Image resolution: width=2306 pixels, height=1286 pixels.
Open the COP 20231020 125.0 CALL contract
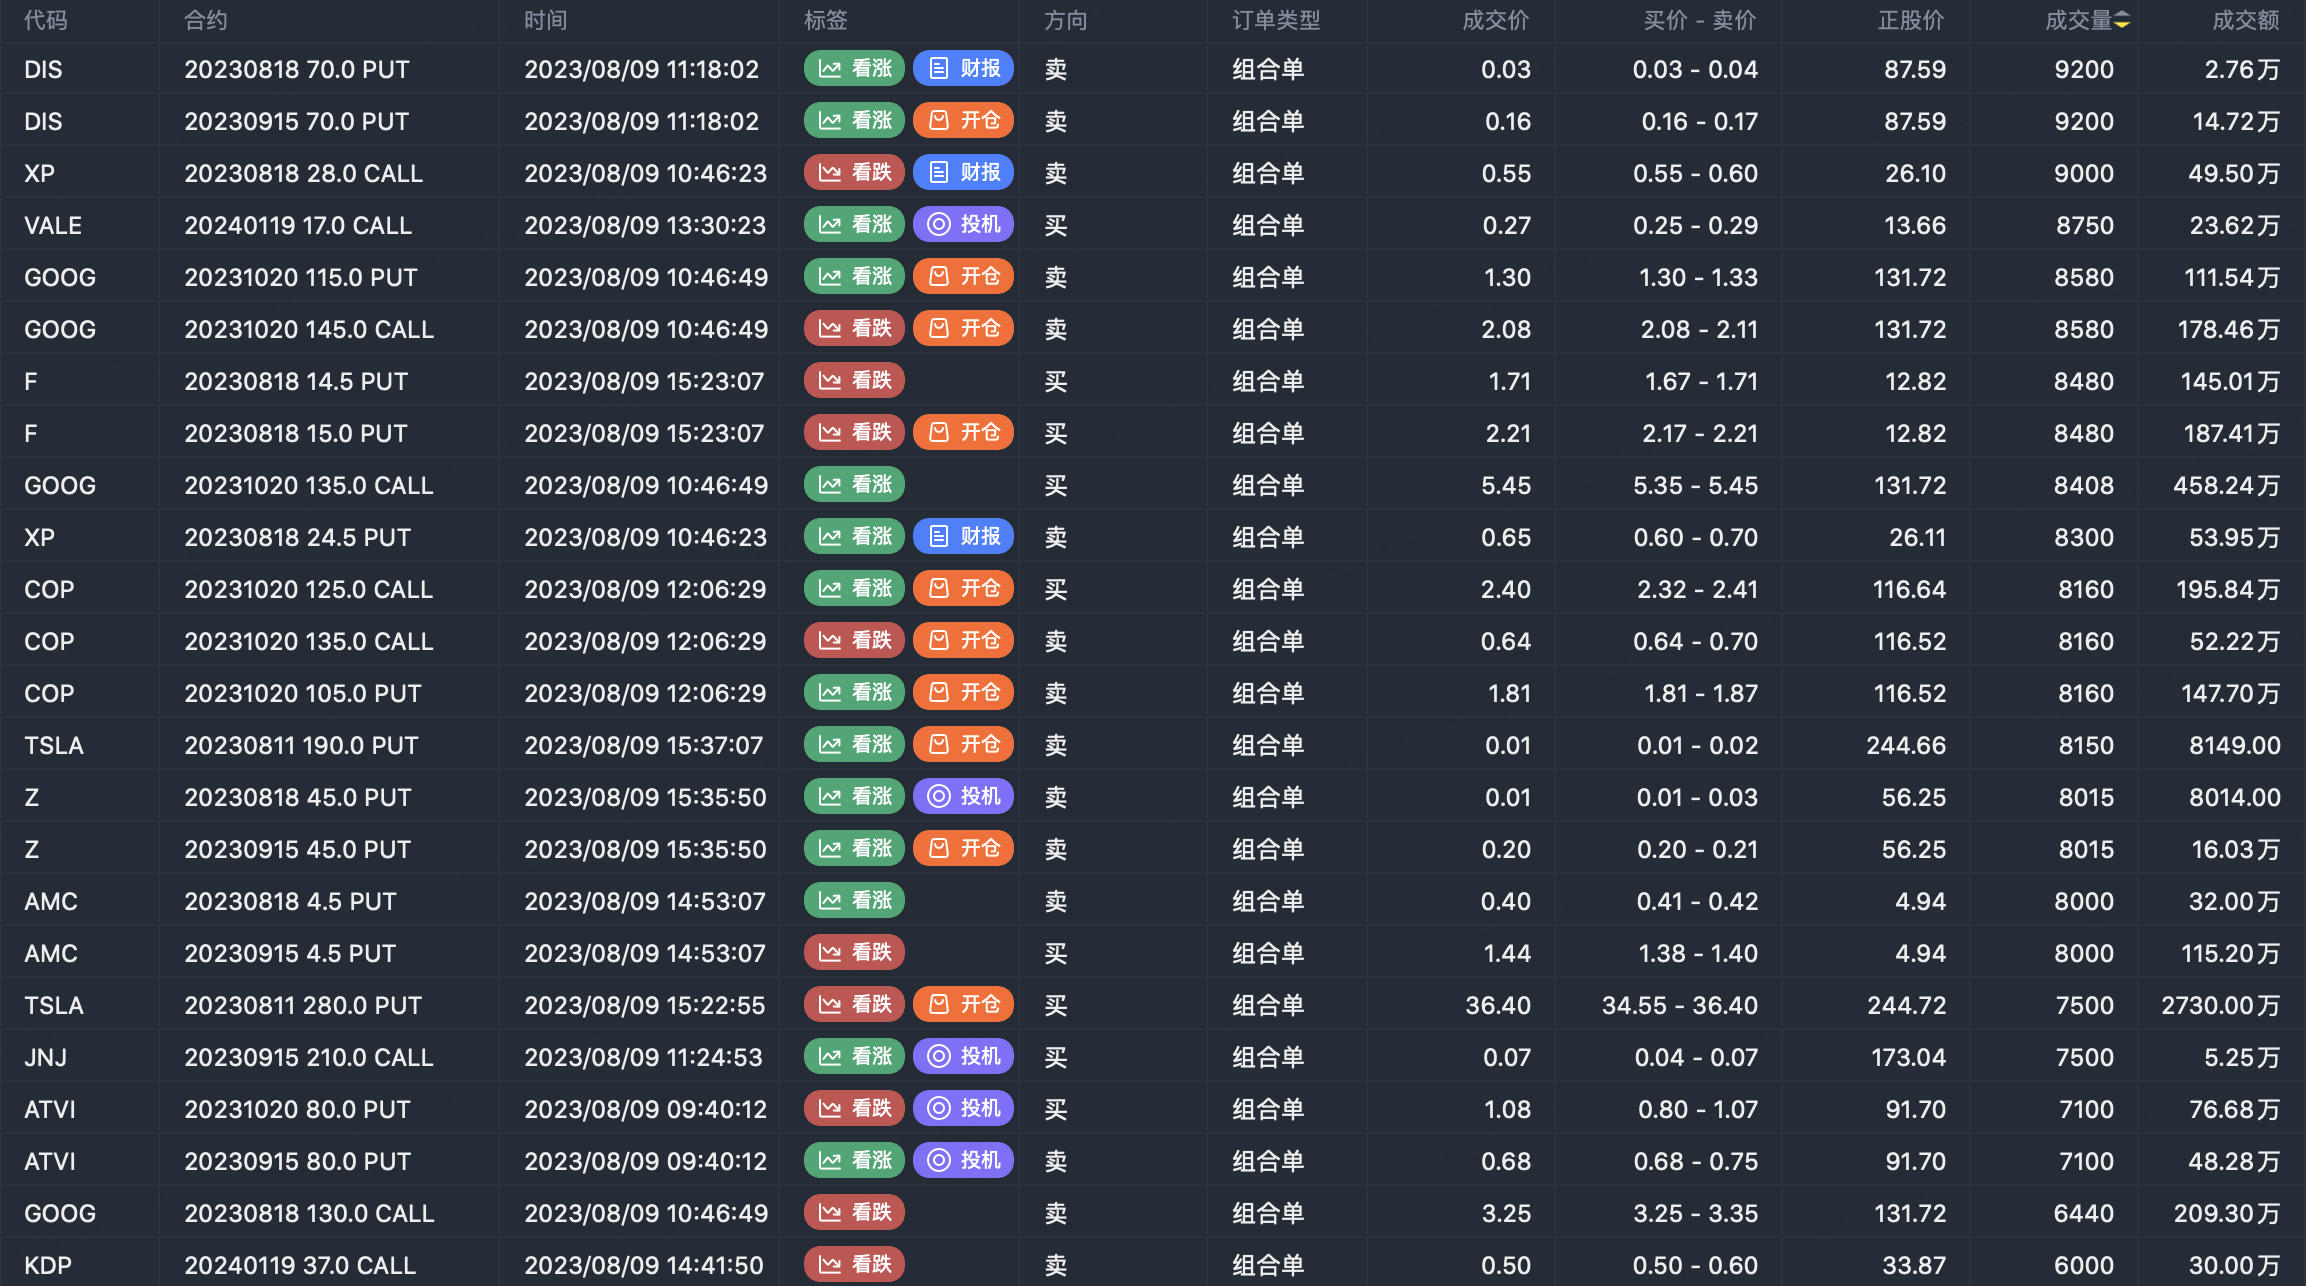pyautogui.click(x=308, y=589)
